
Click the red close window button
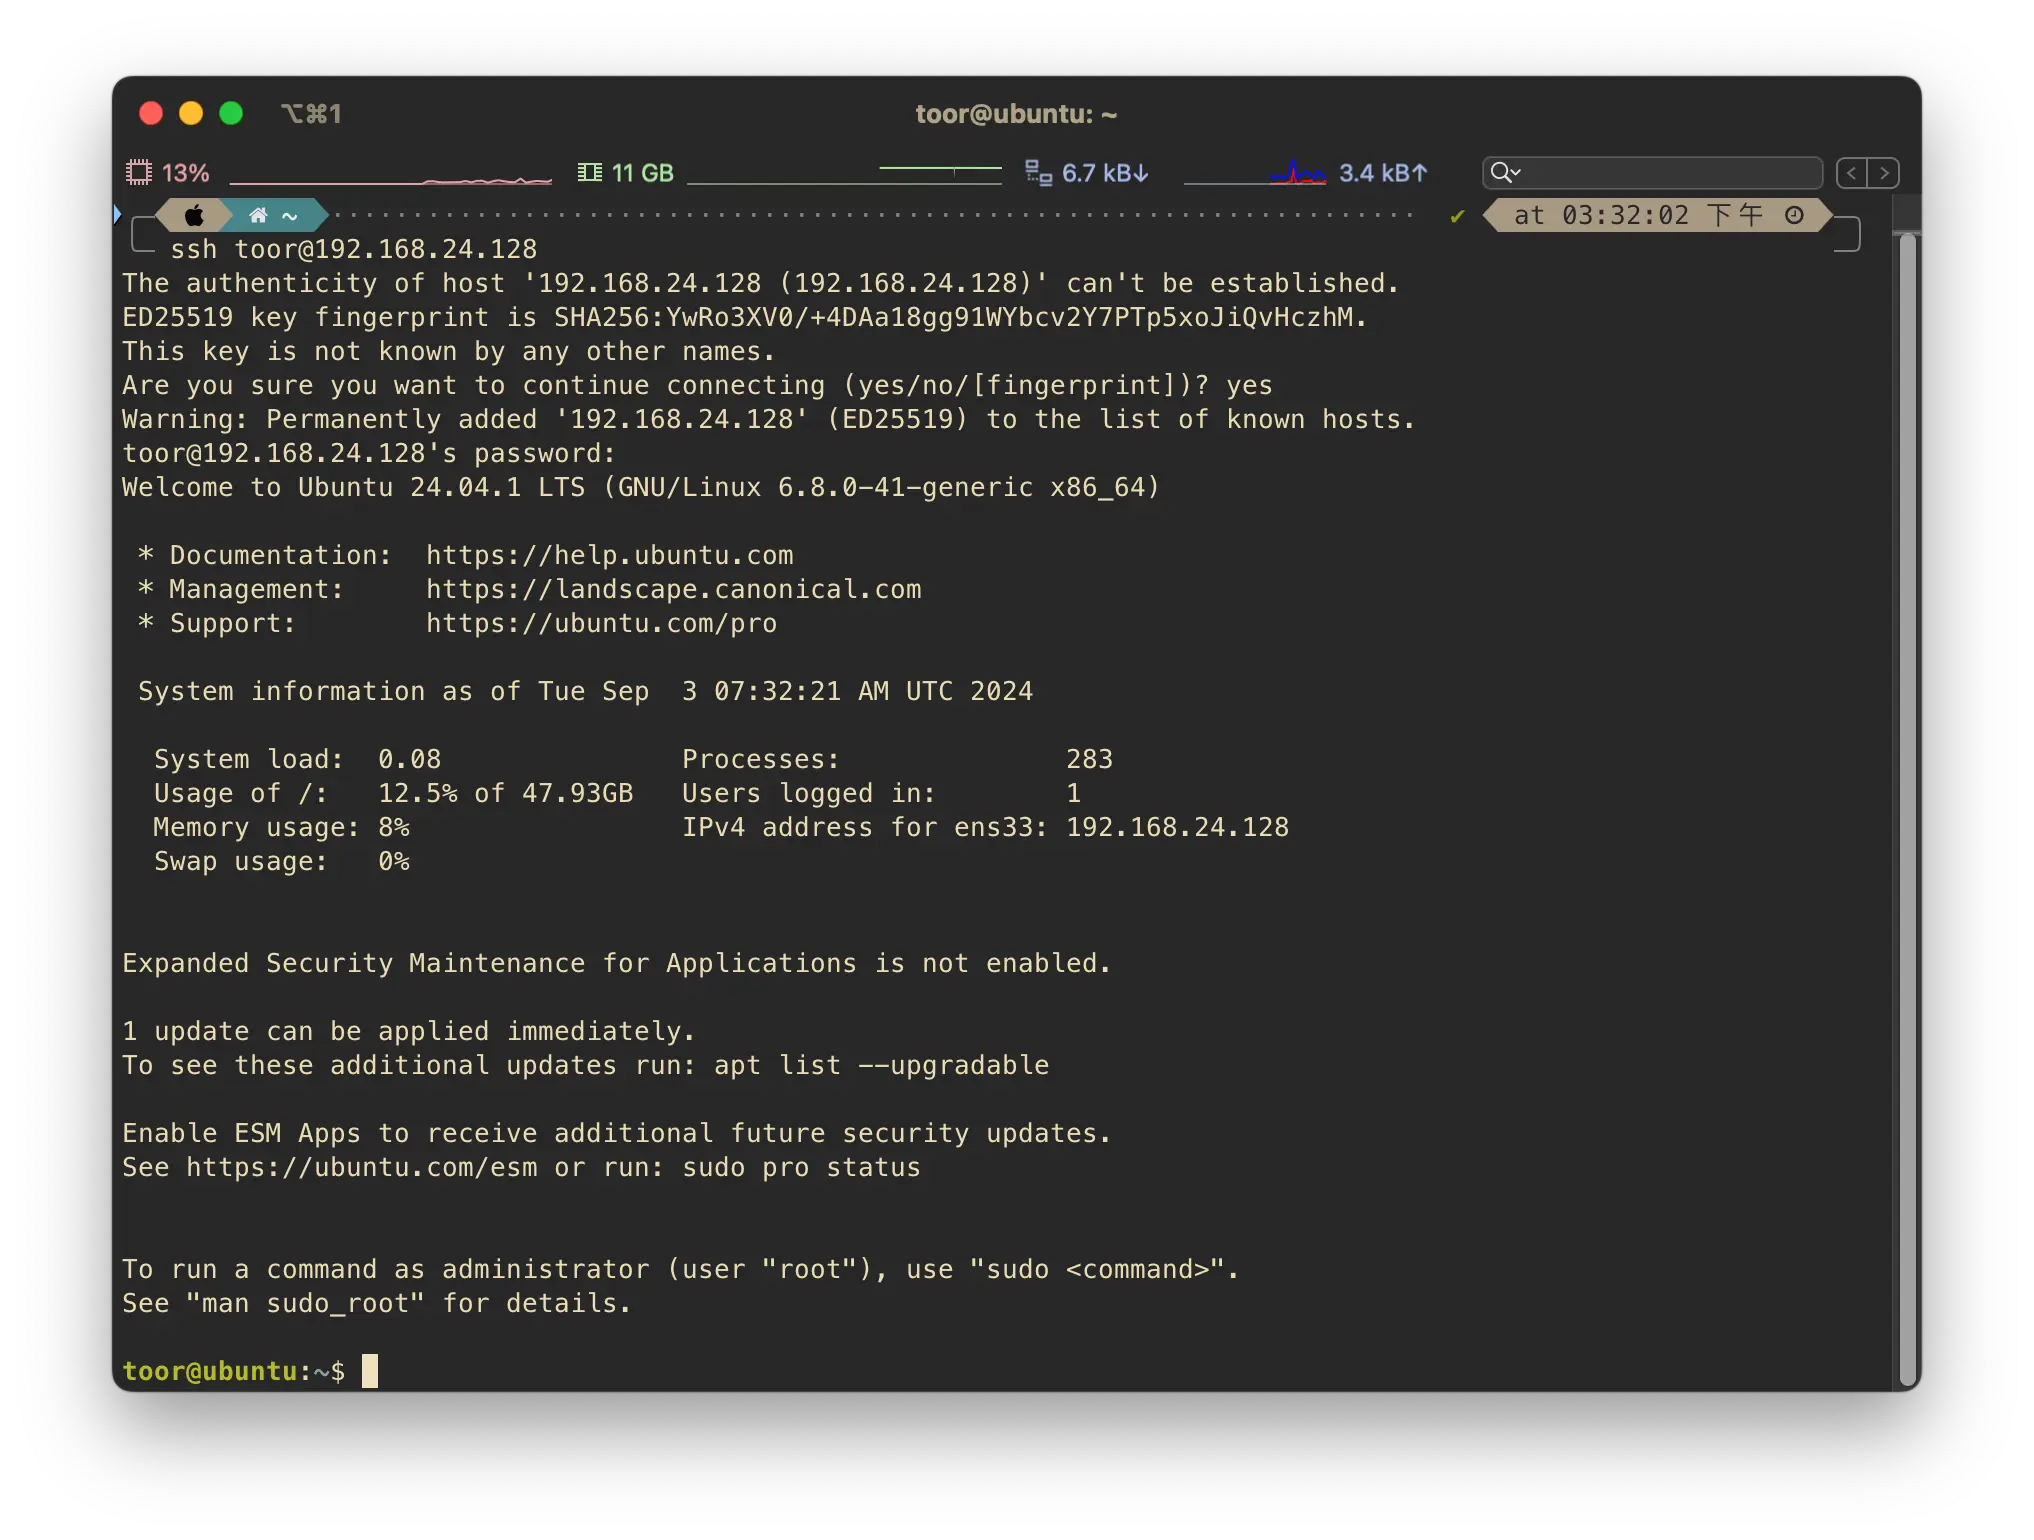[x=151, y=113]
